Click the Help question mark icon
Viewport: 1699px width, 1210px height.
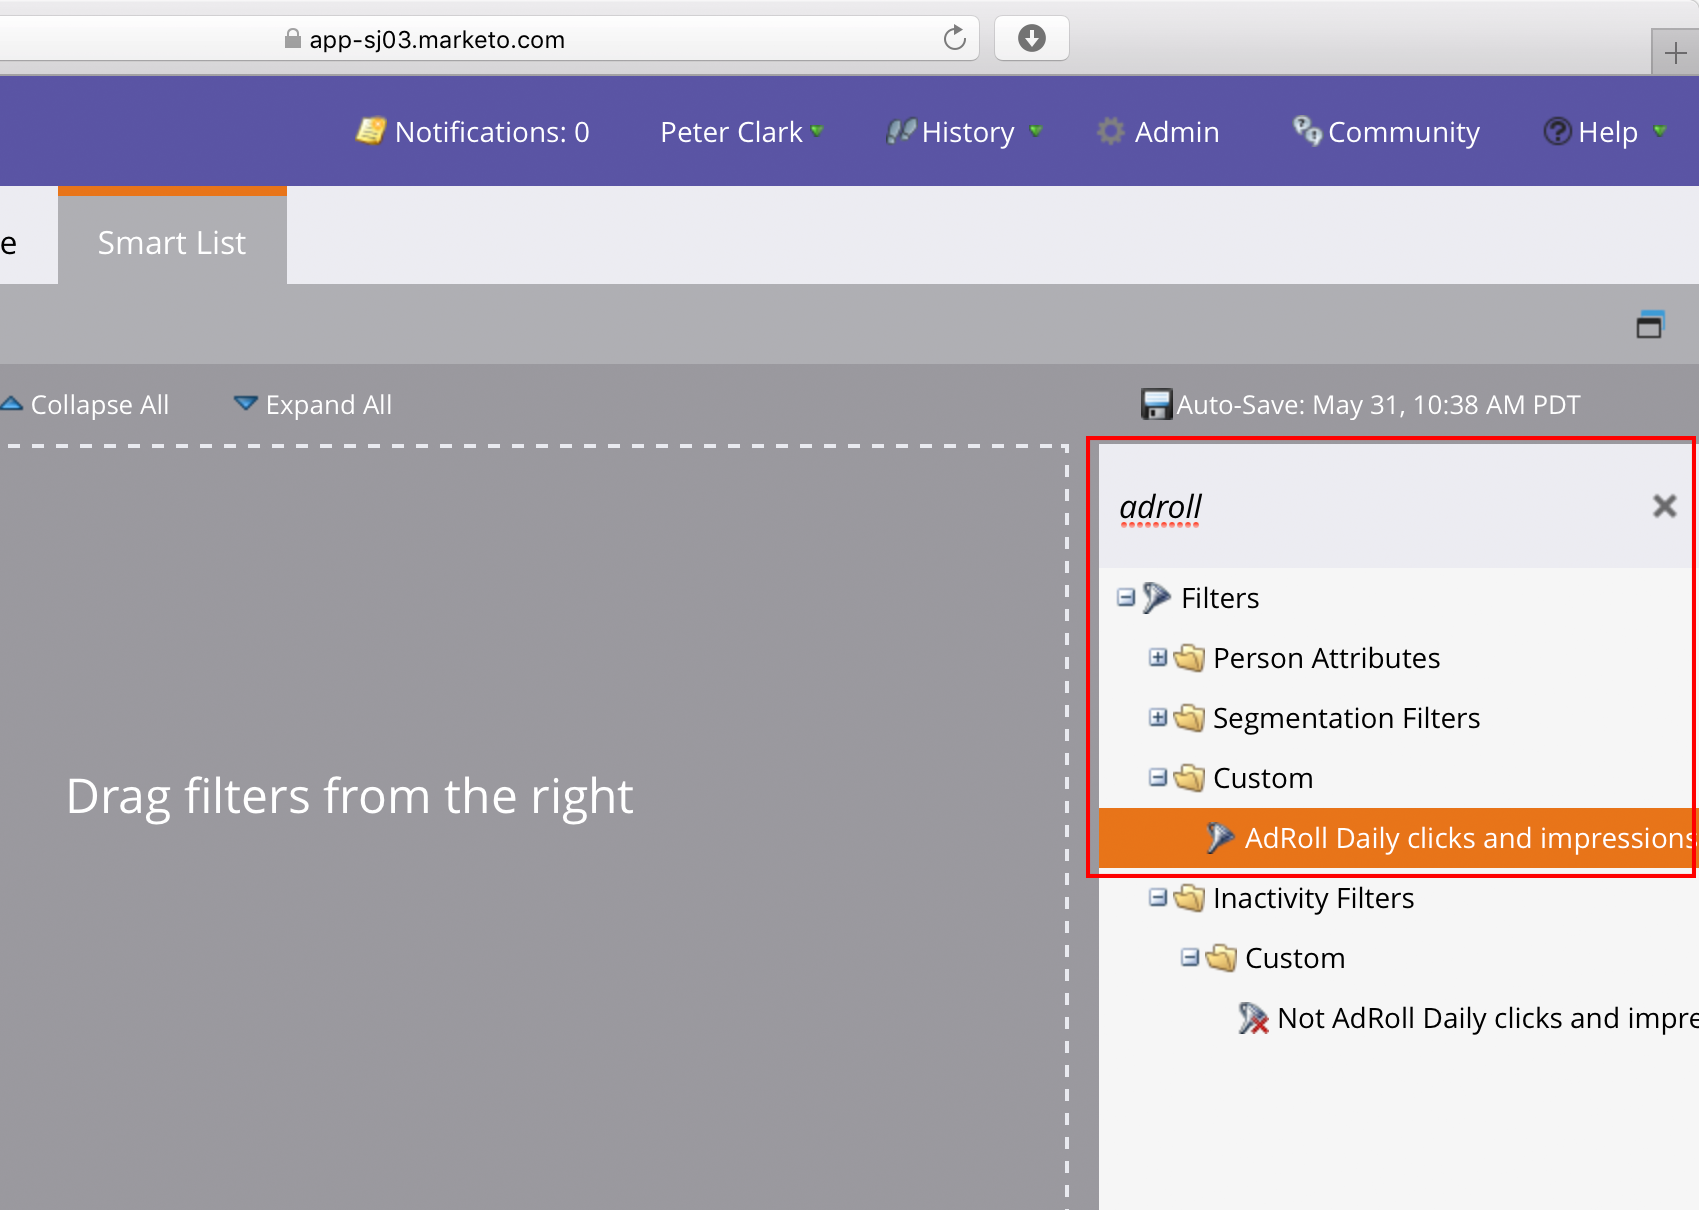tap(1558, 131)
